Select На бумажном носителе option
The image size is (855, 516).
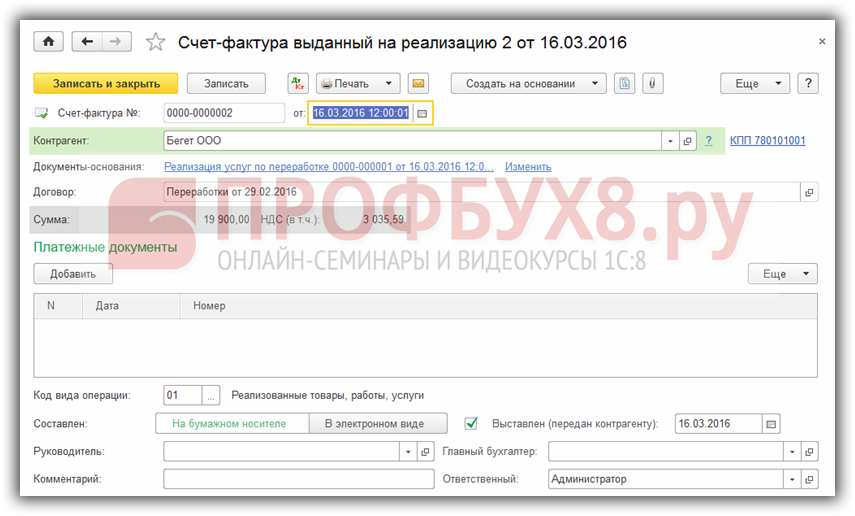(232, 423)
